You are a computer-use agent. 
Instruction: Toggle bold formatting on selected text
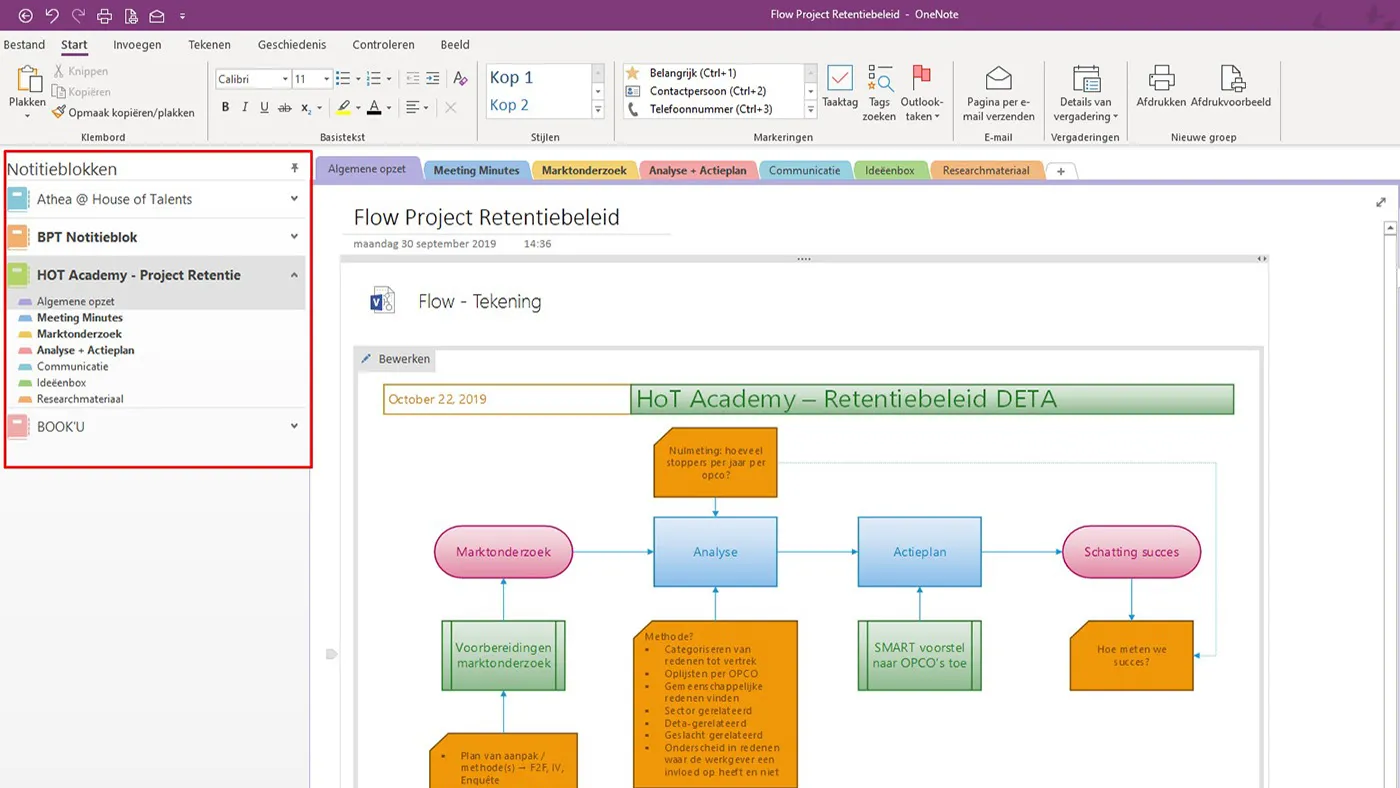(x=225, y=107)
